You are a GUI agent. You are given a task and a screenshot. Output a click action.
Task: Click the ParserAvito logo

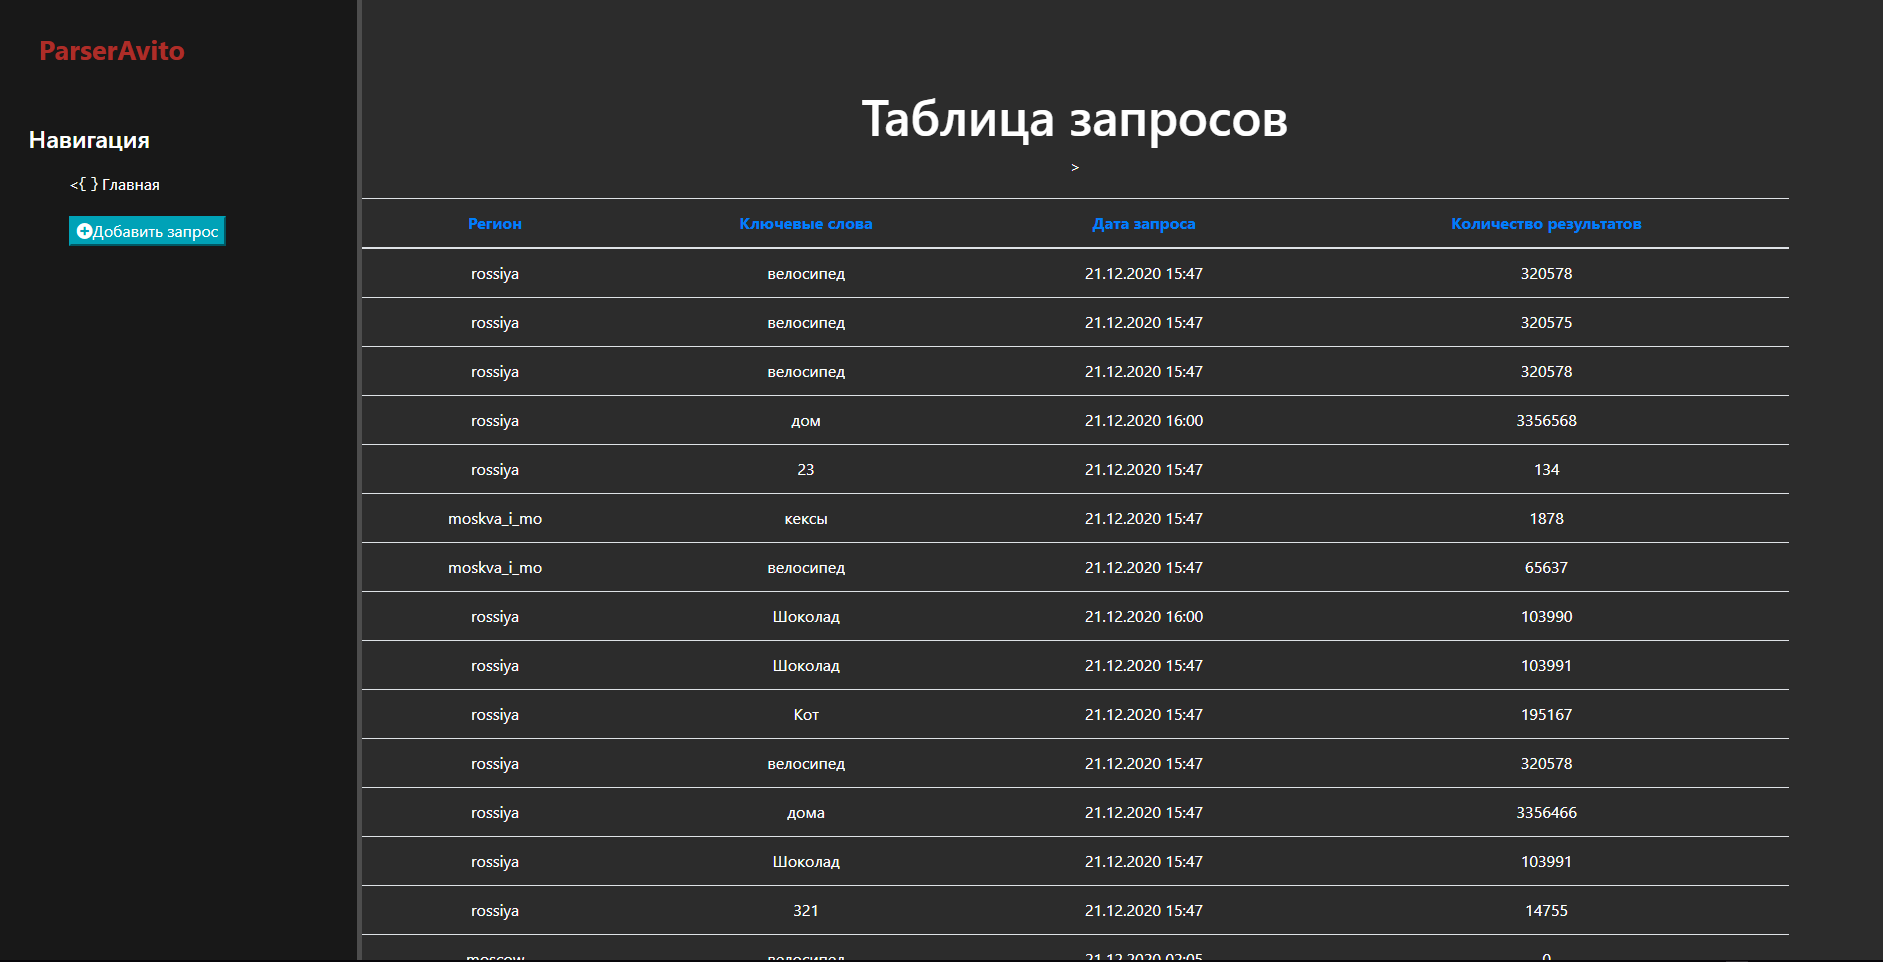tap(111, 51)
